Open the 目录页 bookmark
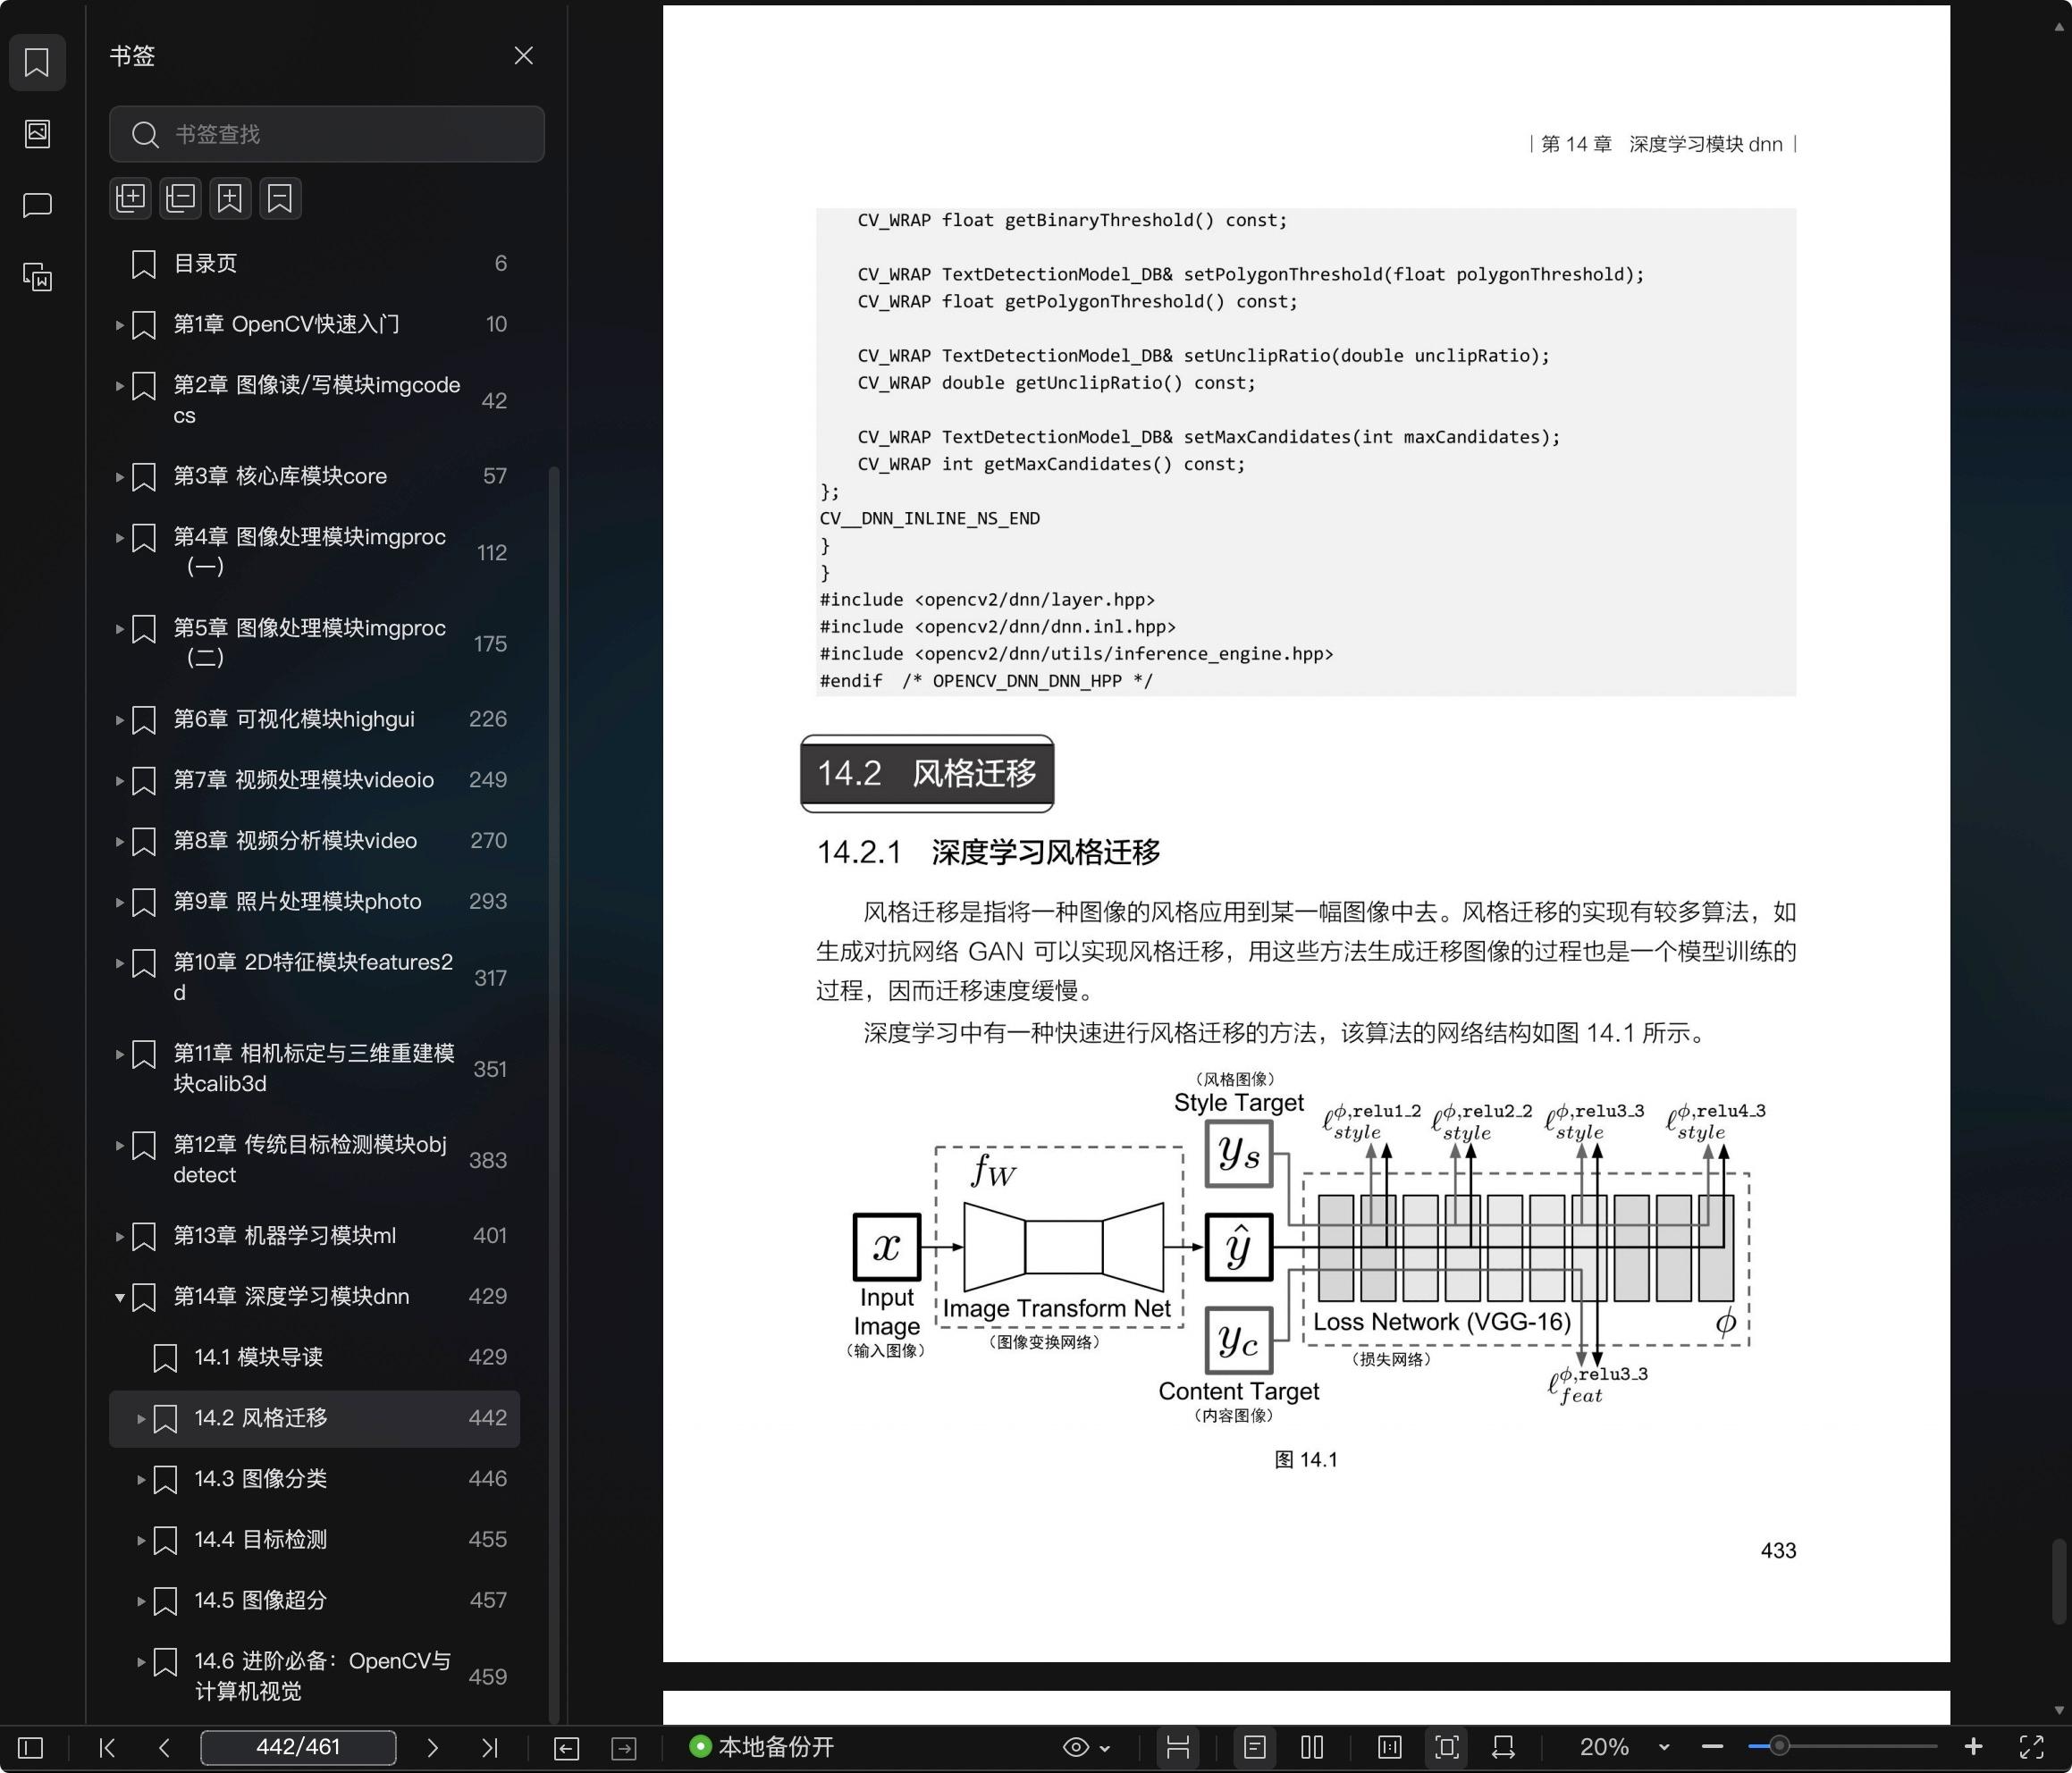This screenshot has height=1773, width=2072. [314, 264]
